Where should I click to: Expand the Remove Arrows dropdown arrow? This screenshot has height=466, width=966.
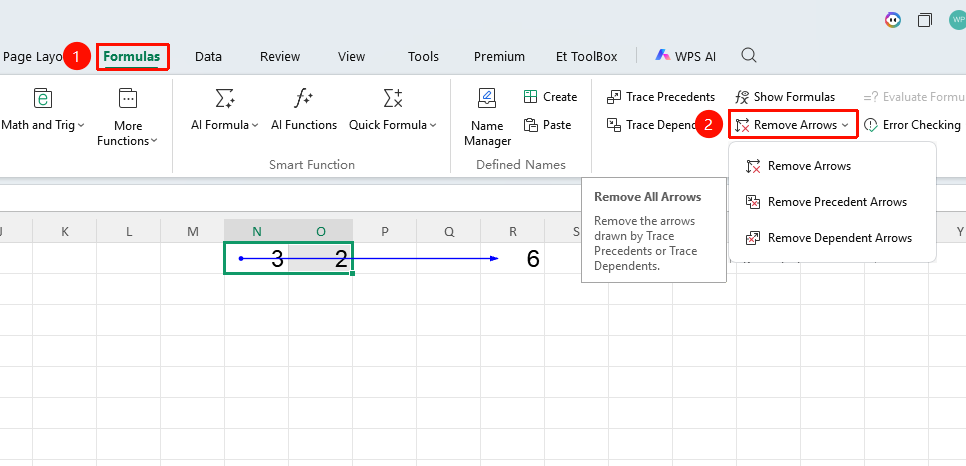845,125
